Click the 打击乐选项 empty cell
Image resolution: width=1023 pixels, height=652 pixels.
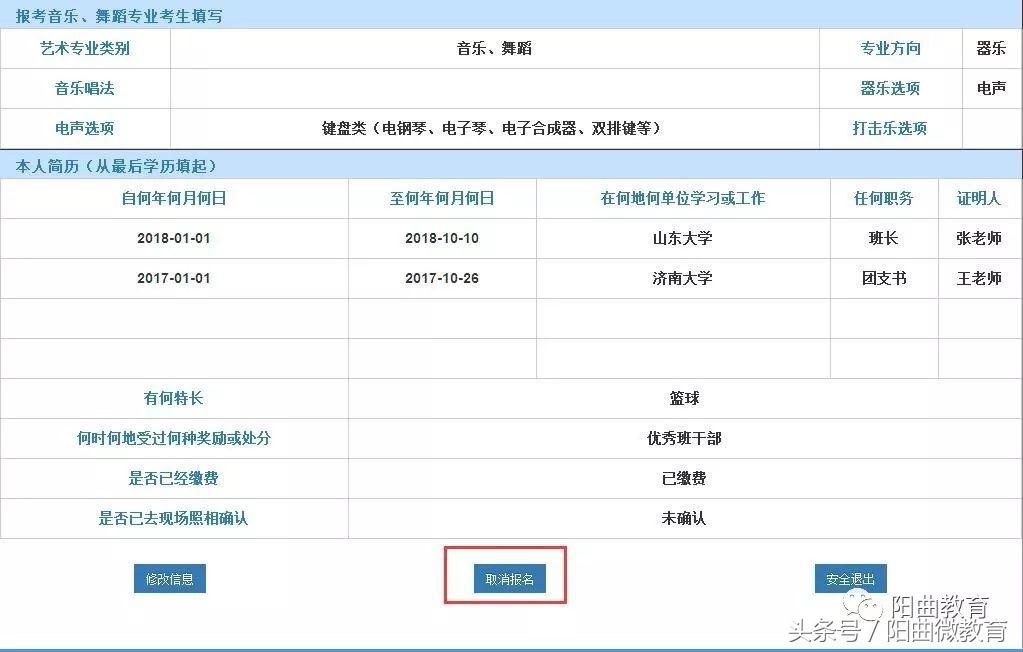tap(991, 128)
